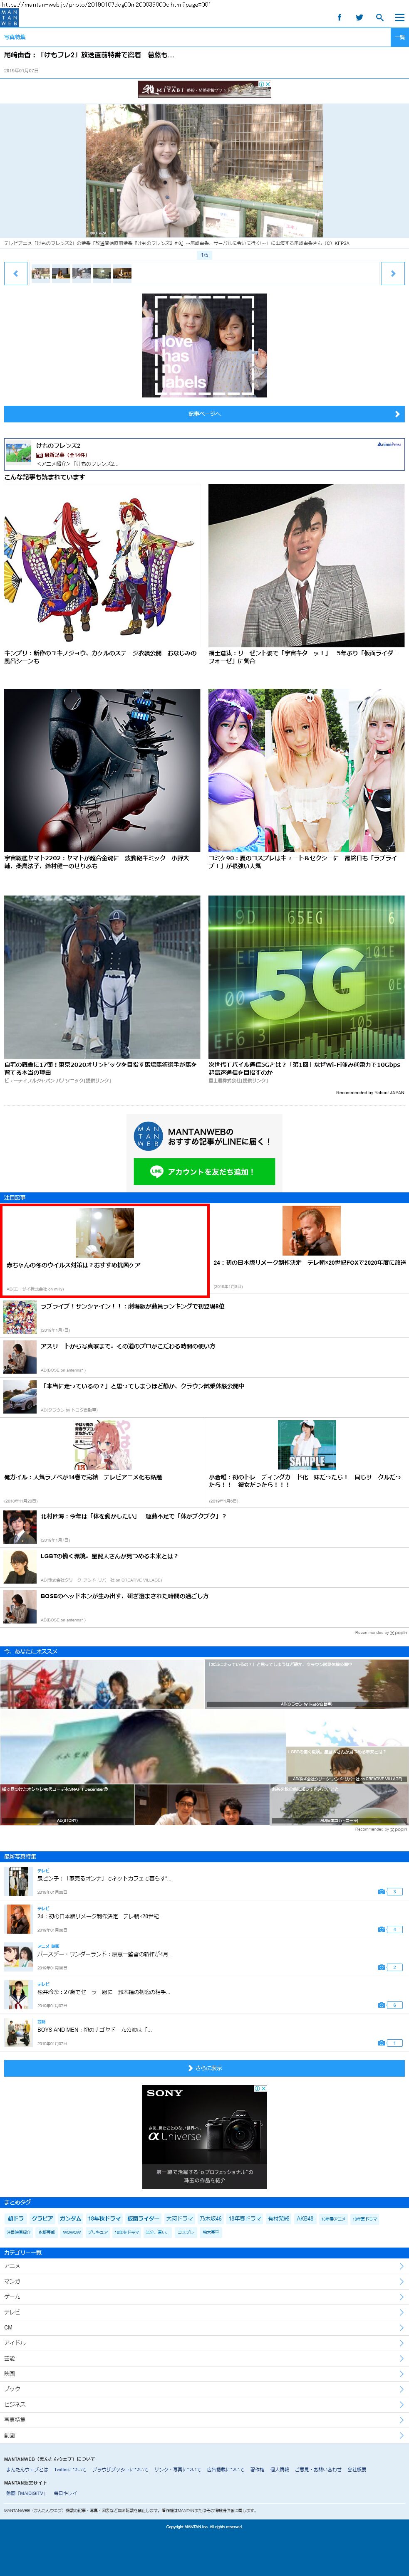Open the CM category row

coord(204,2327)
